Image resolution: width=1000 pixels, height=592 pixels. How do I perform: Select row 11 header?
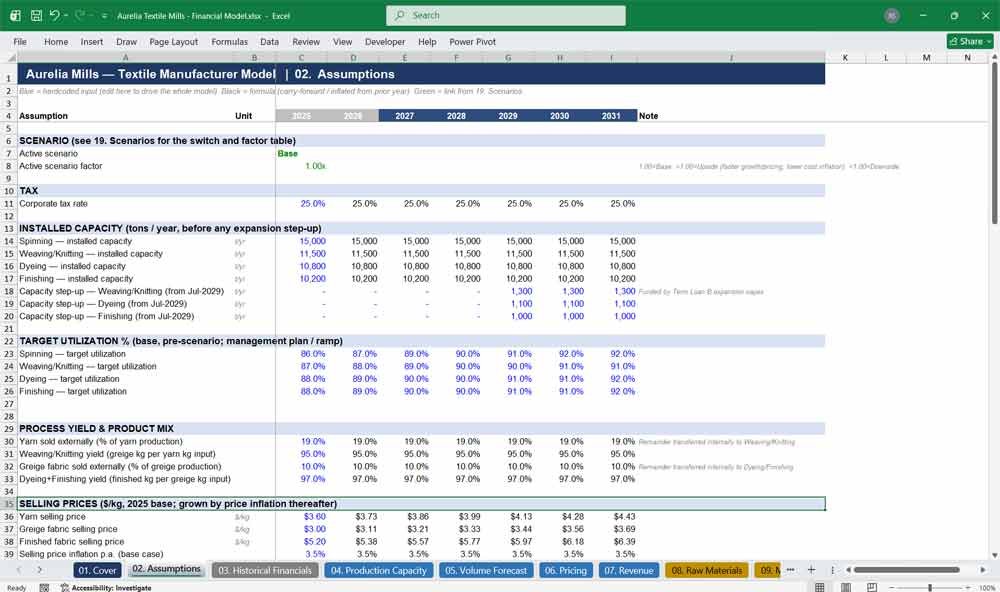pyautogui.click(x=8, y=204)
